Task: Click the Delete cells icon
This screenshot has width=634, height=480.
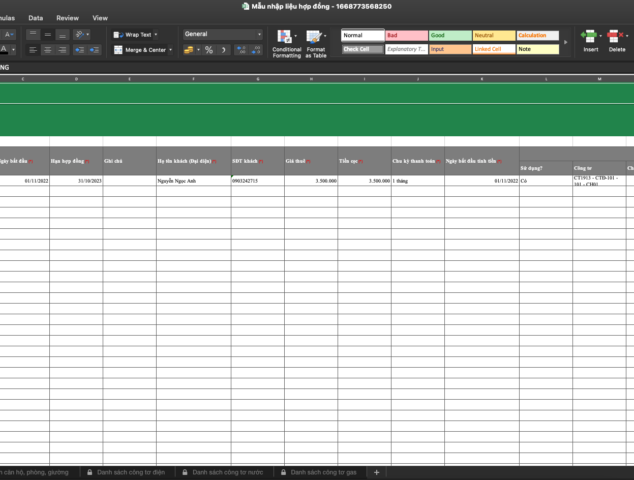Action: (x=617, y=40)
